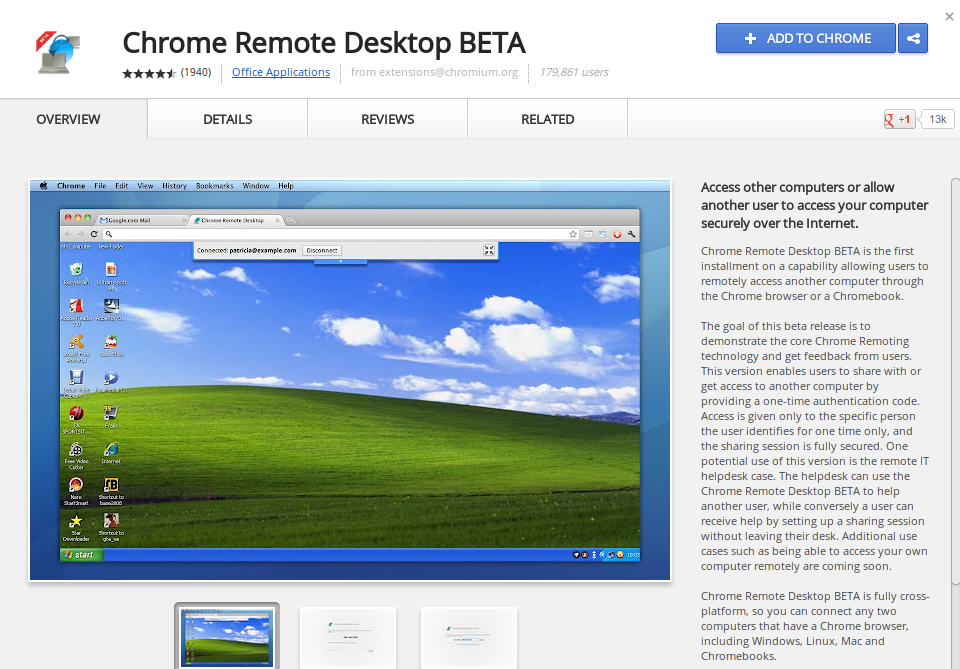960x669 pixels.
Task: Click the Start button in the screenshot
Action: 82,555
